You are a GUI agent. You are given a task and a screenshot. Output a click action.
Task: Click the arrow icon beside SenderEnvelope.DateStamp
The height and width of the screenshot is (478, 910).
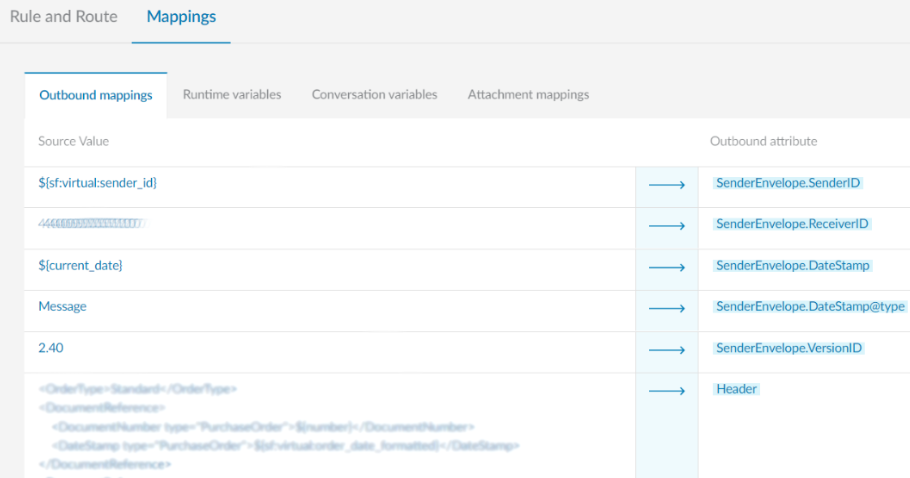click(x=666, y=267)
